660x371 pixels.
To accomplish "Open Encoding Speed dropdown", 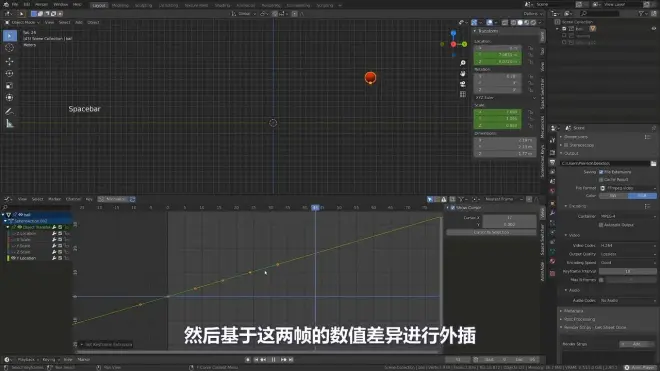I will click(628, 263).
